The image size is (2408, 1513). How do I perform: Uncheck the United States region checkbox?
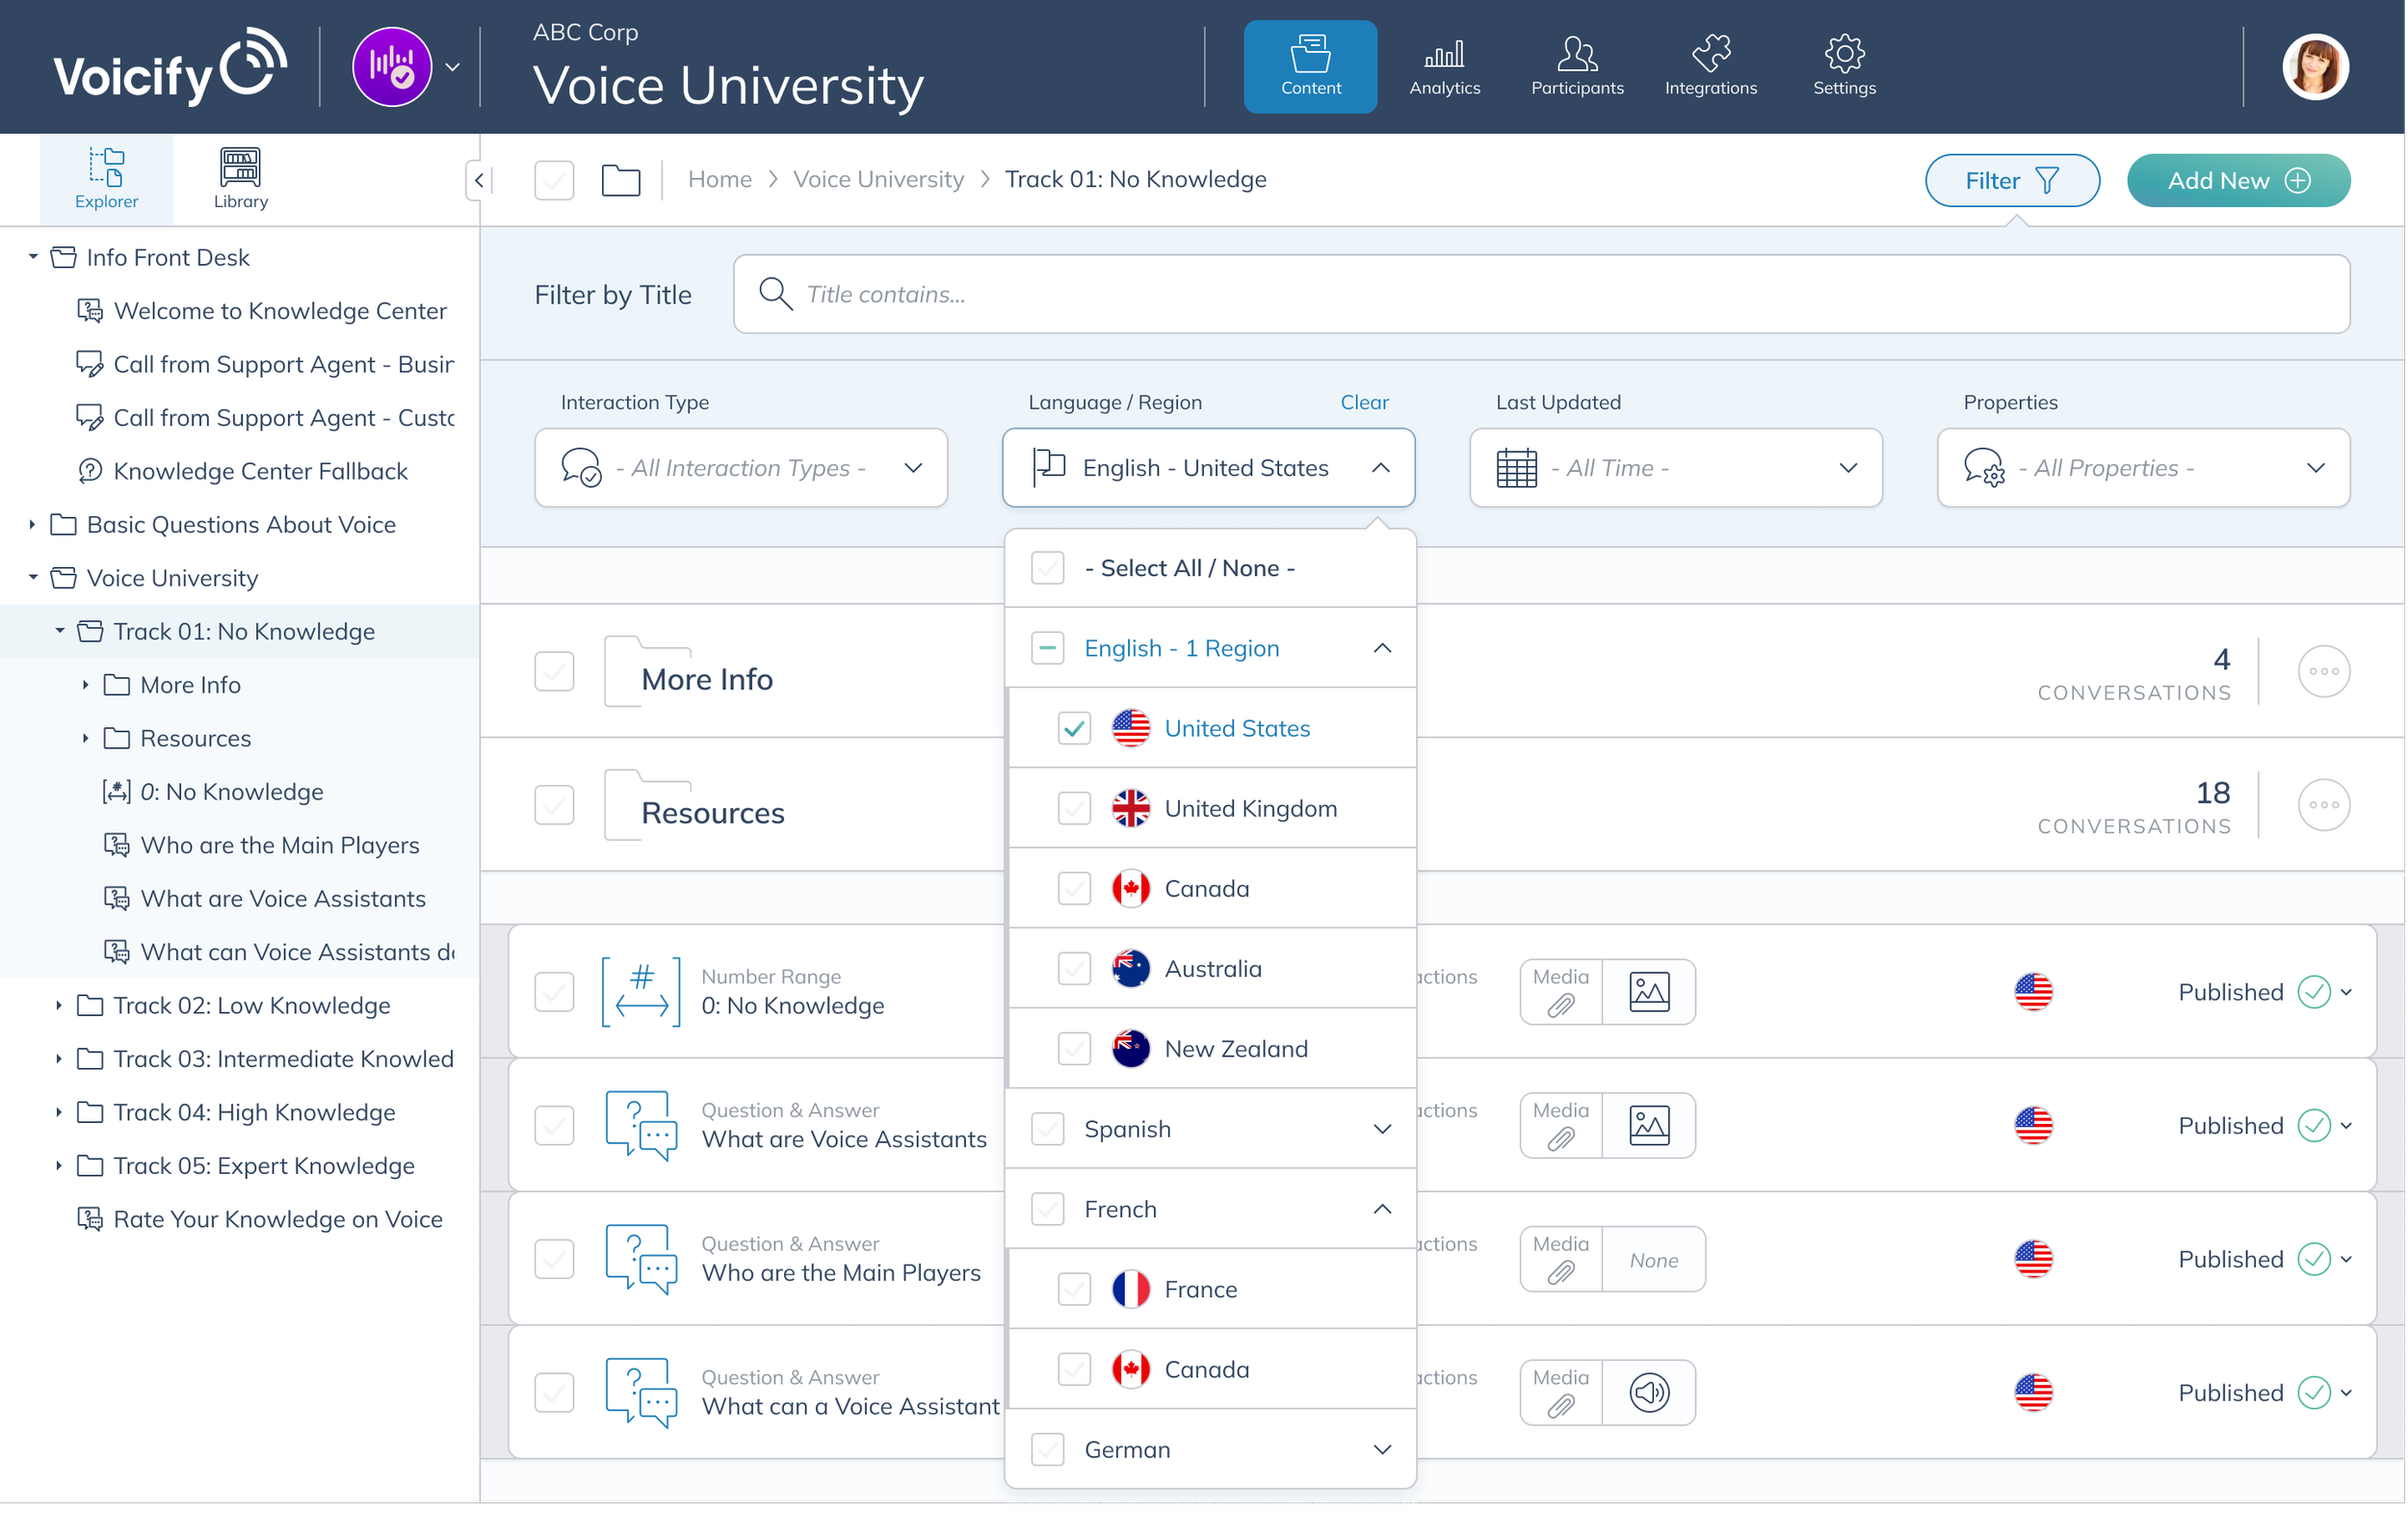pos(1074,728)
